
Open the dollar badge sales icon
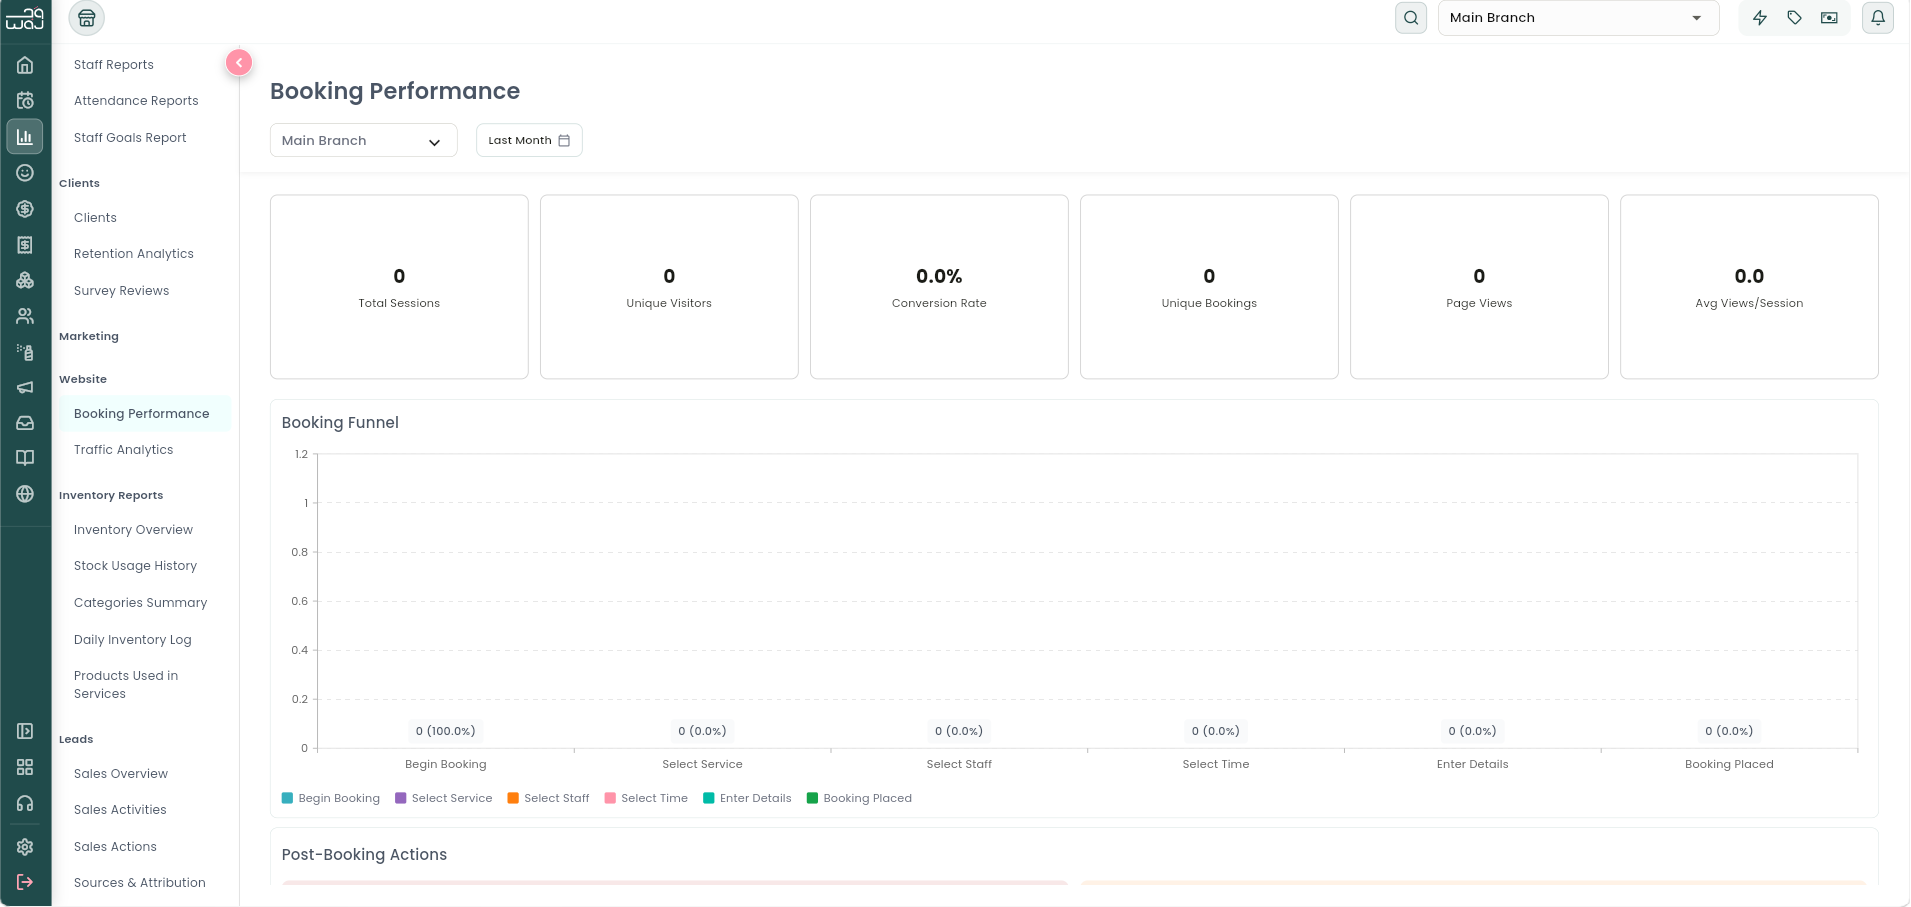[25, 209]
